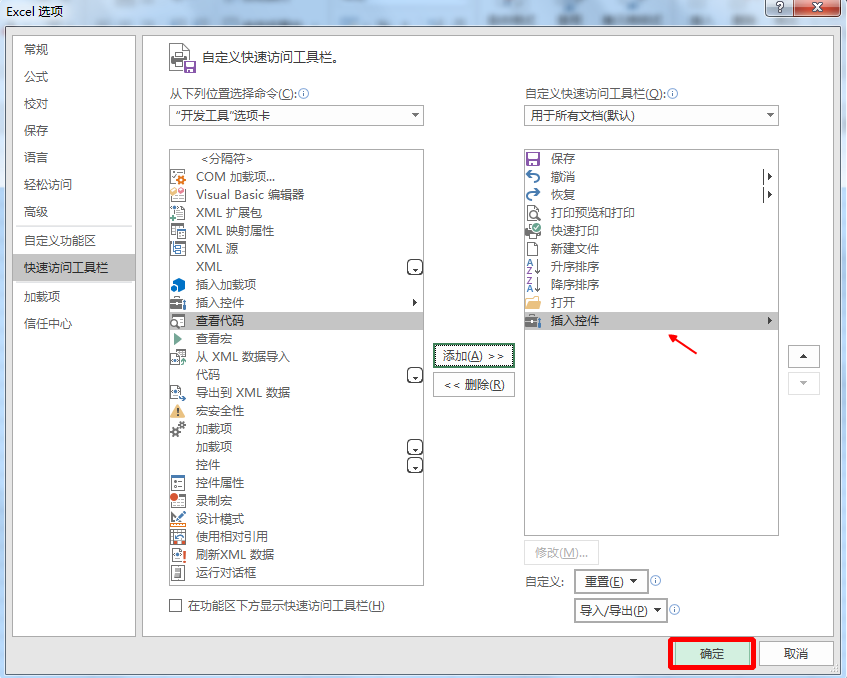Click the help question mark button
This screenshot has width=847, height=678.
coord(780,8)
